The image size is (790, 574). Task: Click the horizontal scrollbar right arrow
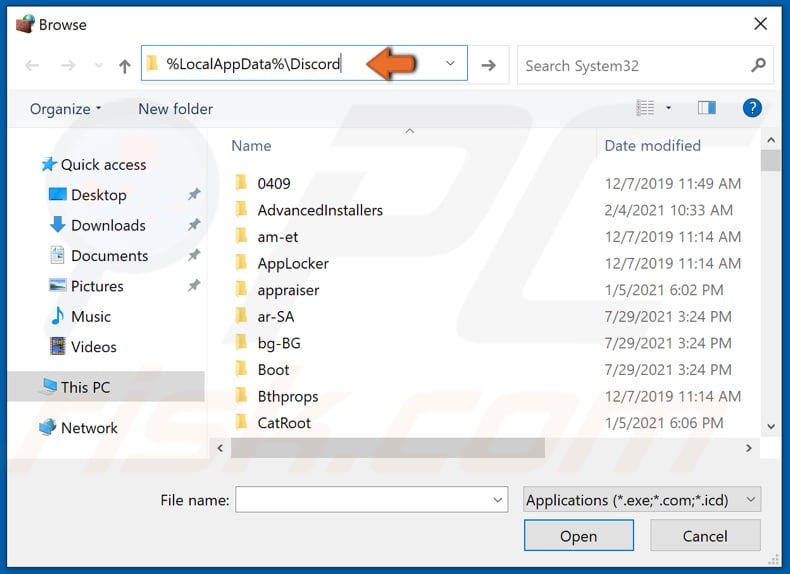pos(749,448)
